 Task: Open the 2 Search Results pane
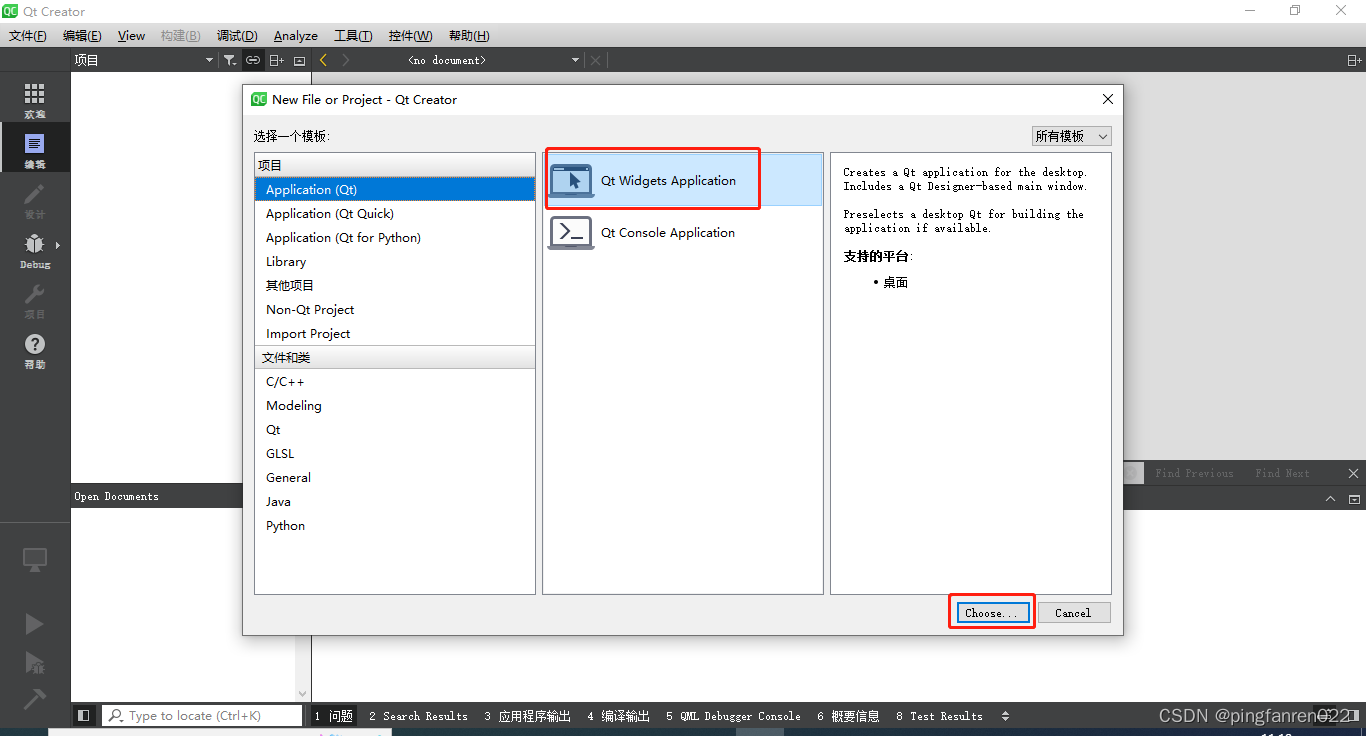point(418,716)
